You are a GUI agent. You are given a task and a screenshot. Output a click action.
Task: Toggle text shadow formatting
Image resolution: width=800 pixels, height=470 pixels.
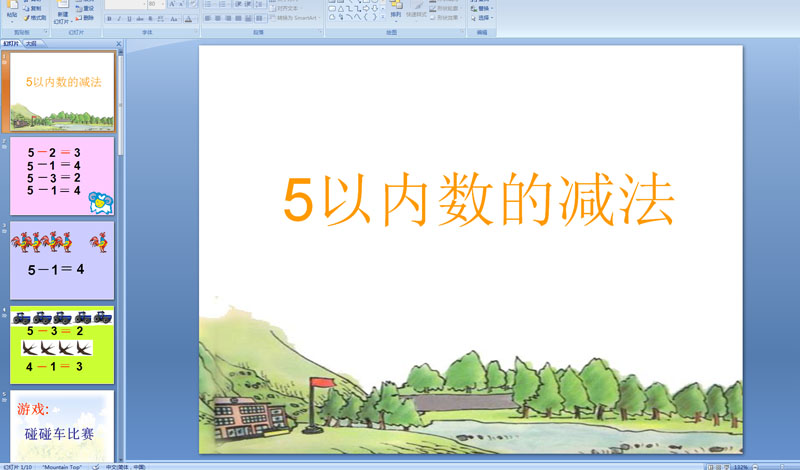click(x=150, y=19)
